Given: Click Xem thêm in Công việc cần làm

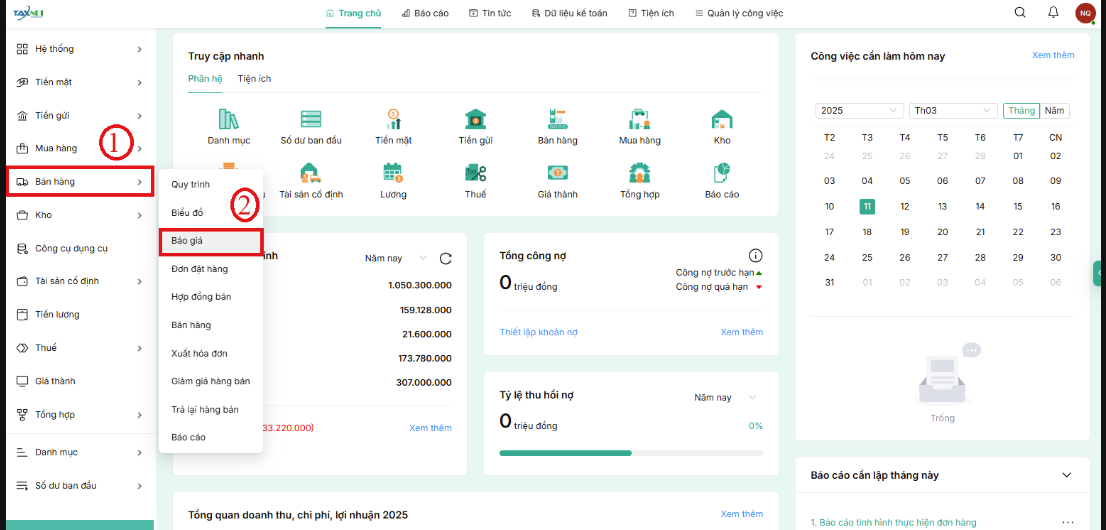Looking at the screenshot, I should [1053, 55].
